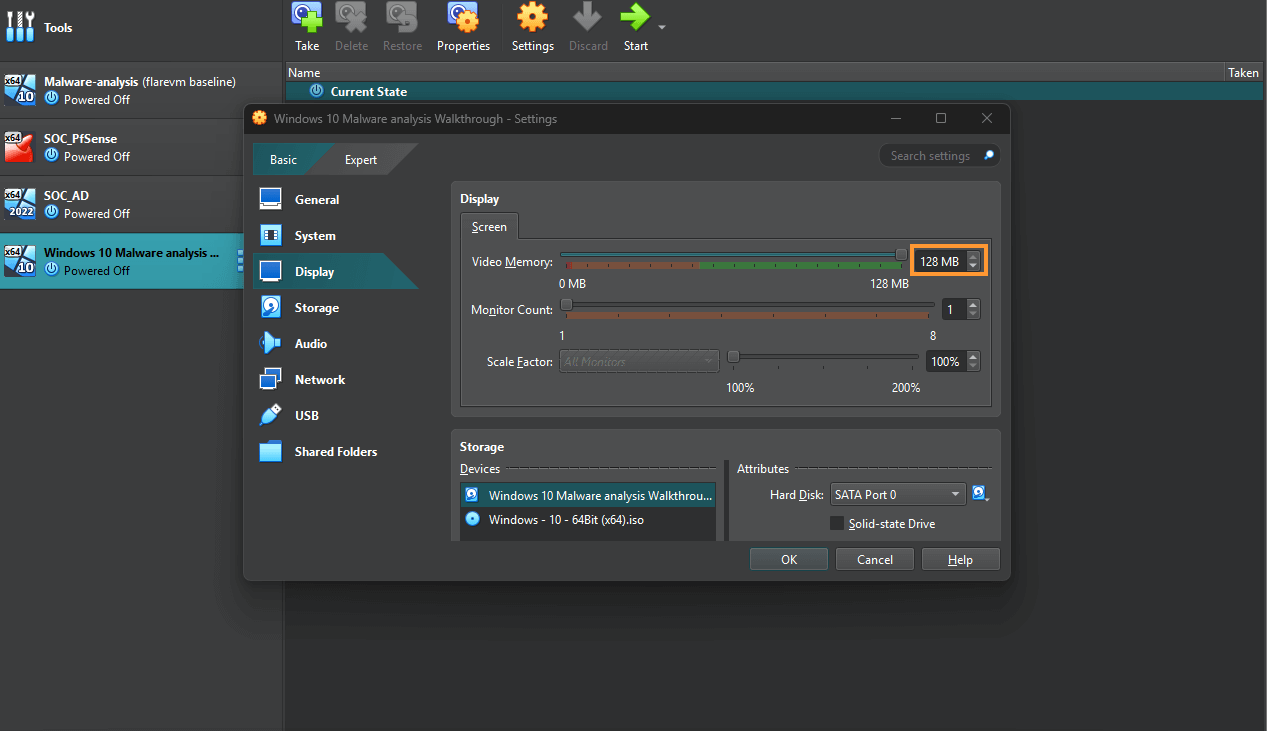Viewport: 1267px width, 731px height.
Task: Open the Audio settings category
Action: 335,344
